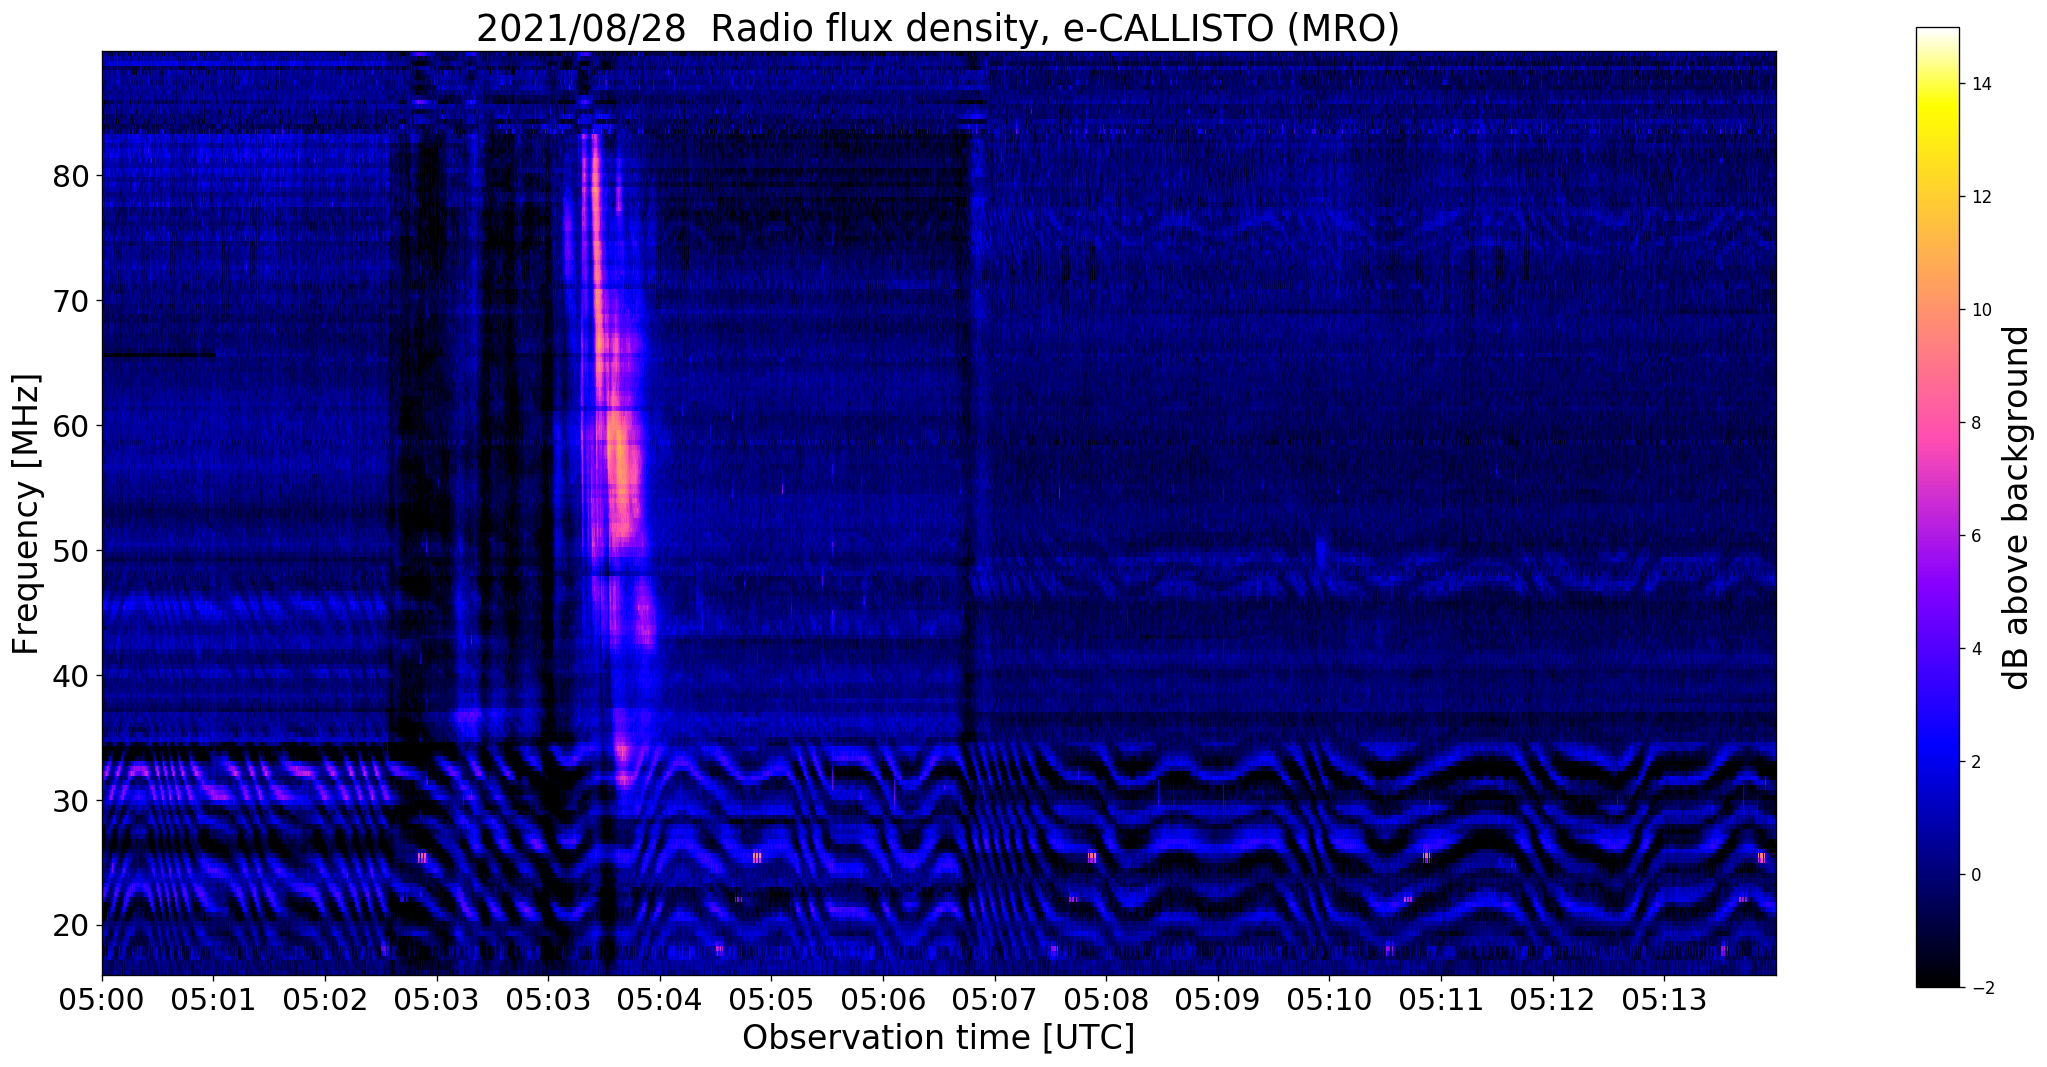Click the colorbar tick value 4
Viewport: 2047px width, 1067px height.
[x=1975, y=649]
